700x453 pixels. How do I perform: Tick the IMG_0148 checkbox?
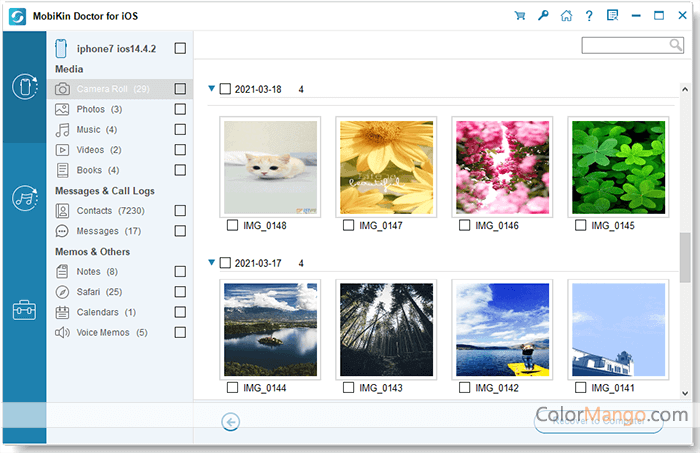pyautogui.click(x=233, y=226)
